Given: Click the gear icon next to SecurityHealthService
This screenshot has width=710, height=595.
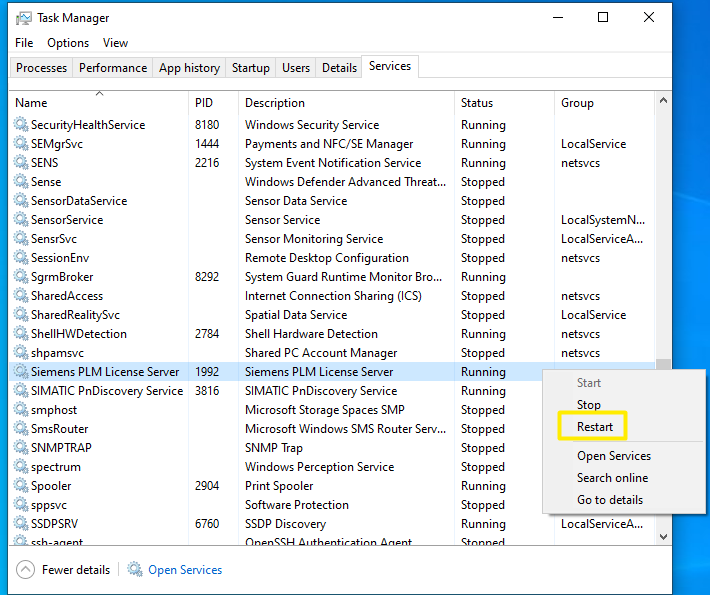Looking at the screenshot, I should pyautogui.click(x=21, y=125).
